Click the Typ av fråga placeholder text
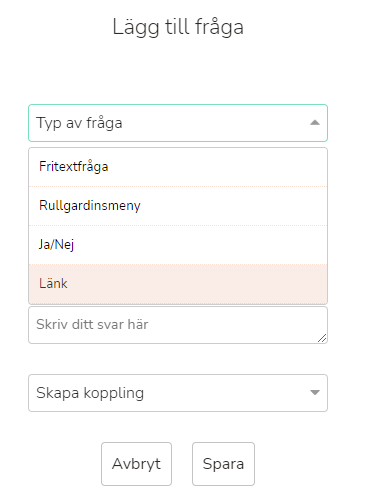 pos(79,123)
